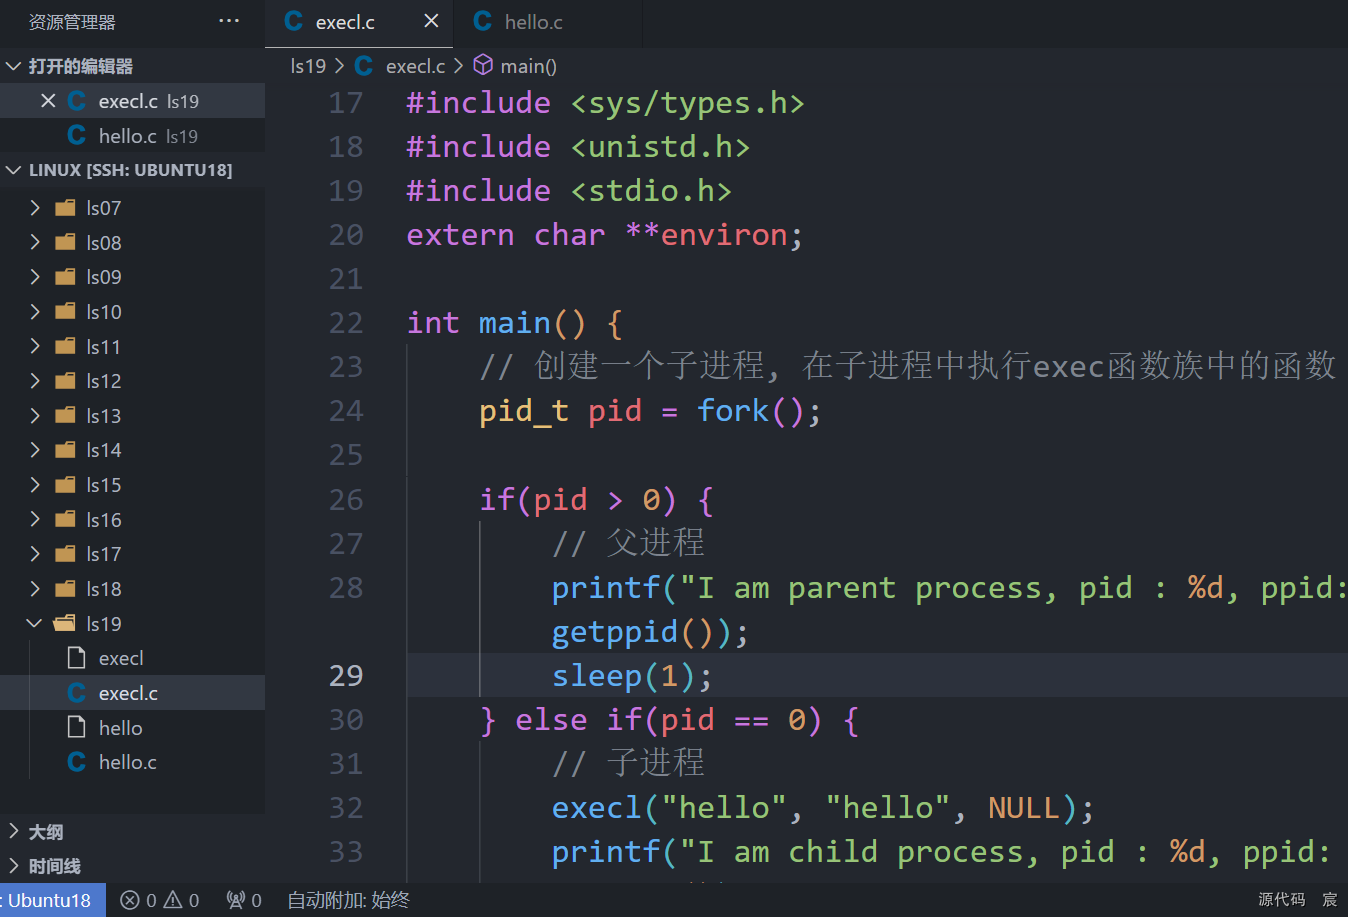This screenshot has width=1348, height=917.
Task: Expand the ls13 folder
Action: click(35, 416)
